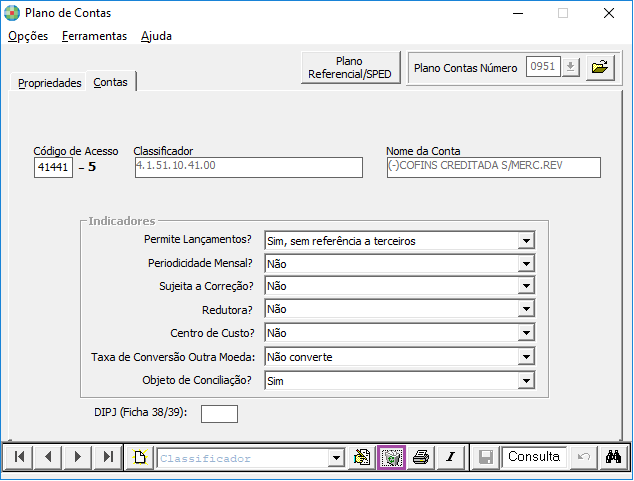The width and height of the screenshot is (634, 481).
Task: Go to the first record
Action: [x=19, y=457]
